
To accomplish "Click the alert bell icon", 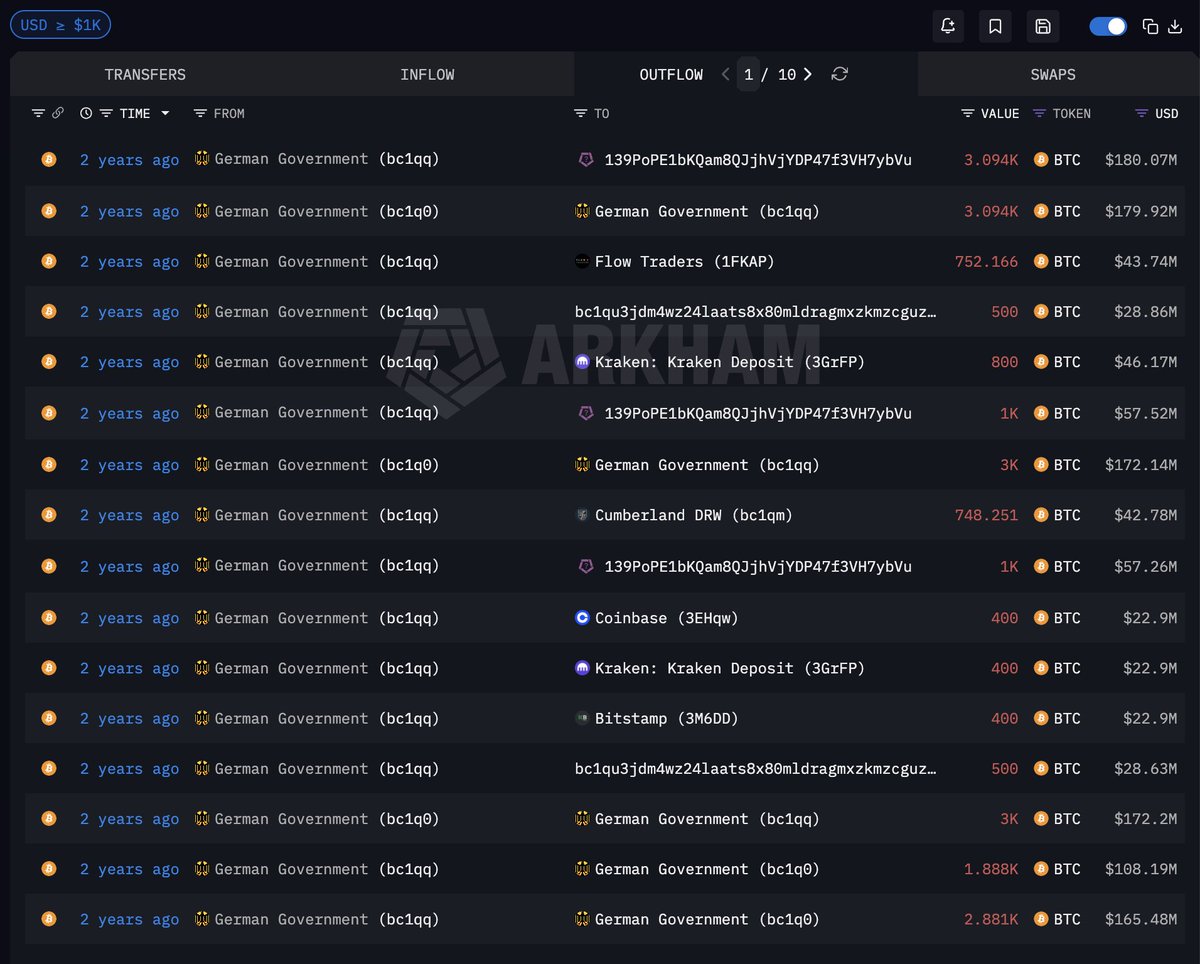I will click(x=948, y=26).
